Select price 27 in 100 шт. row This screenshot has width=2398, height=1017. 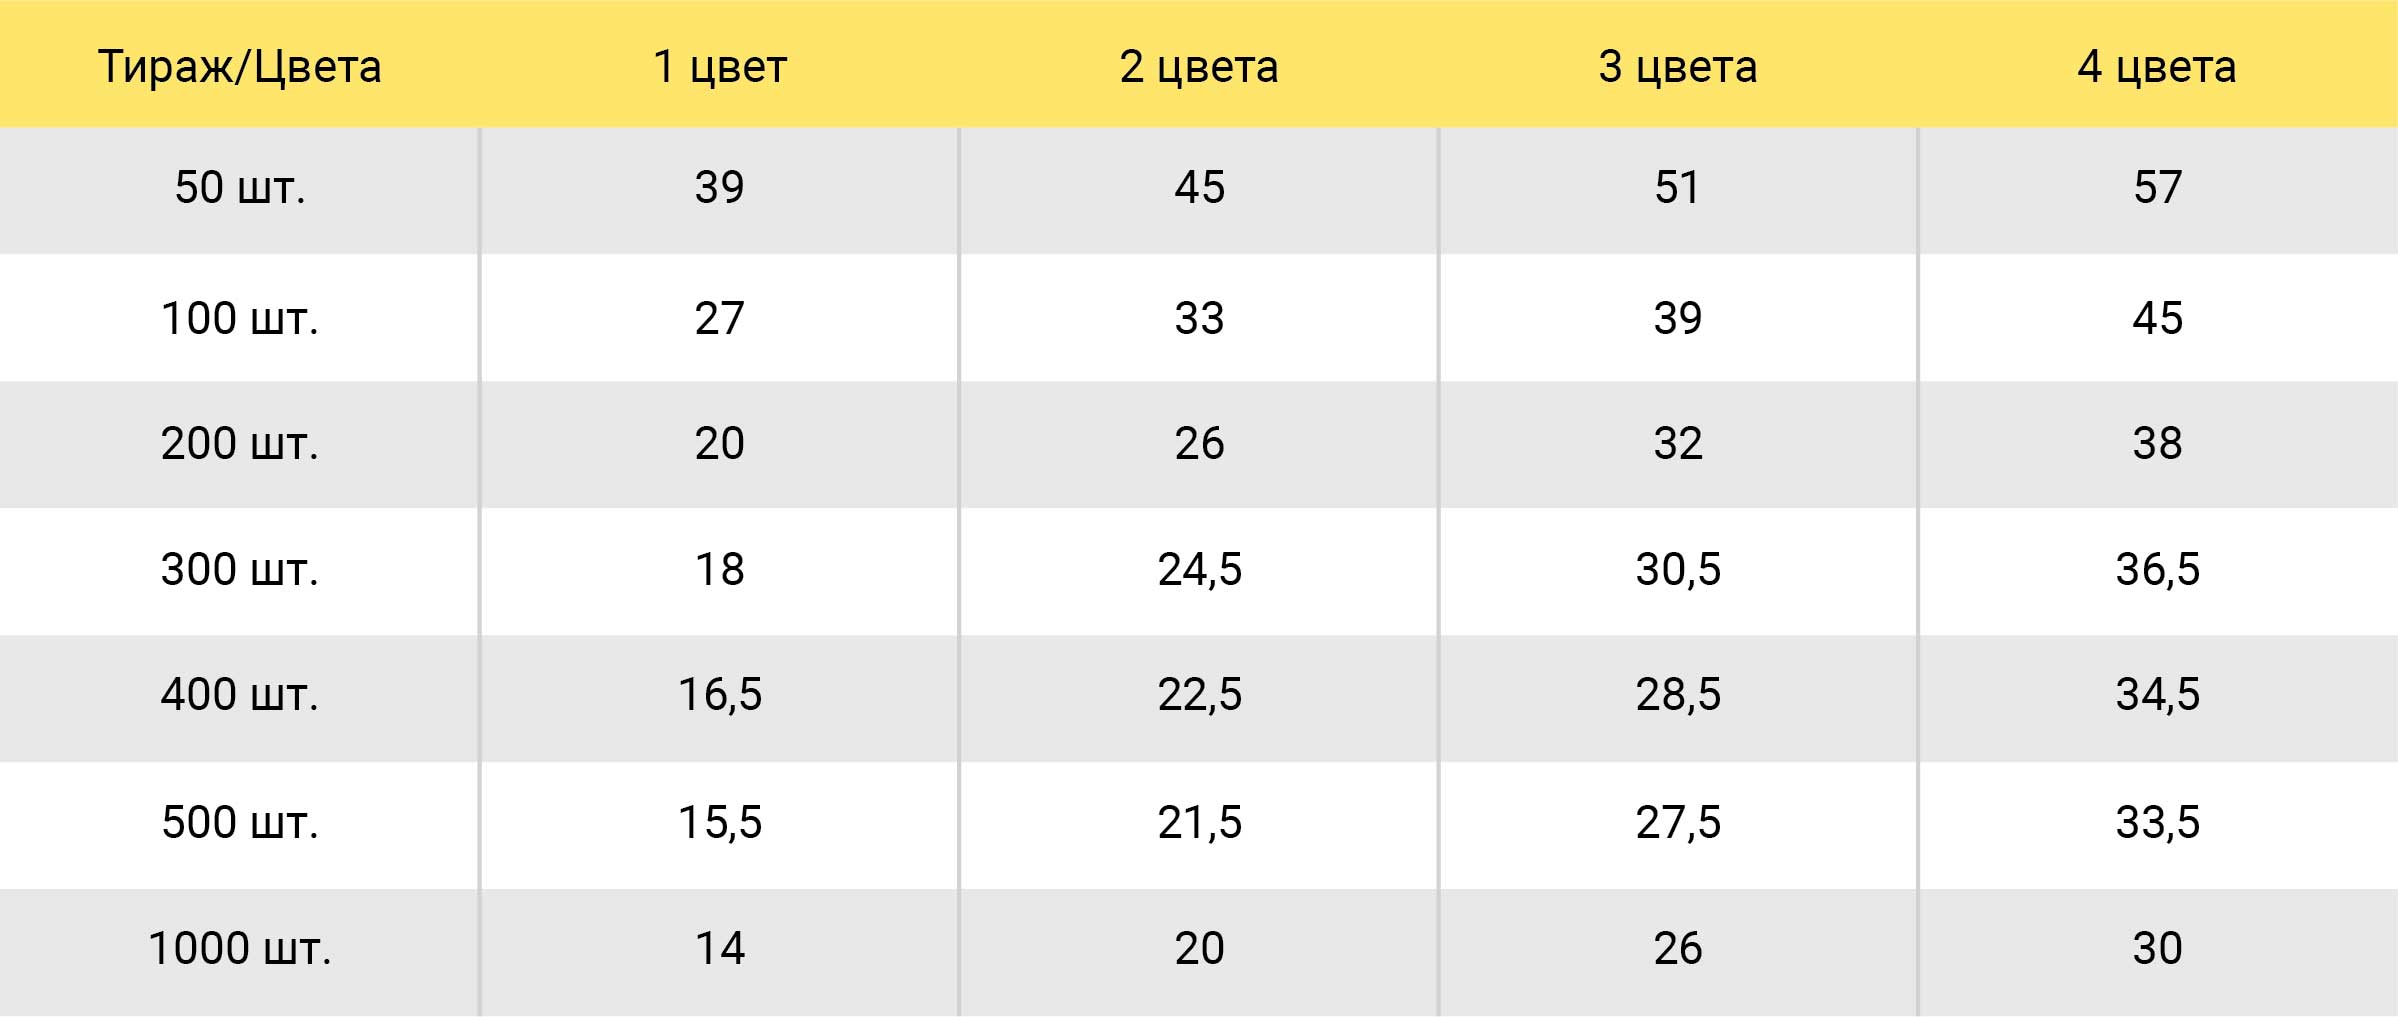[x=720, y=319]
